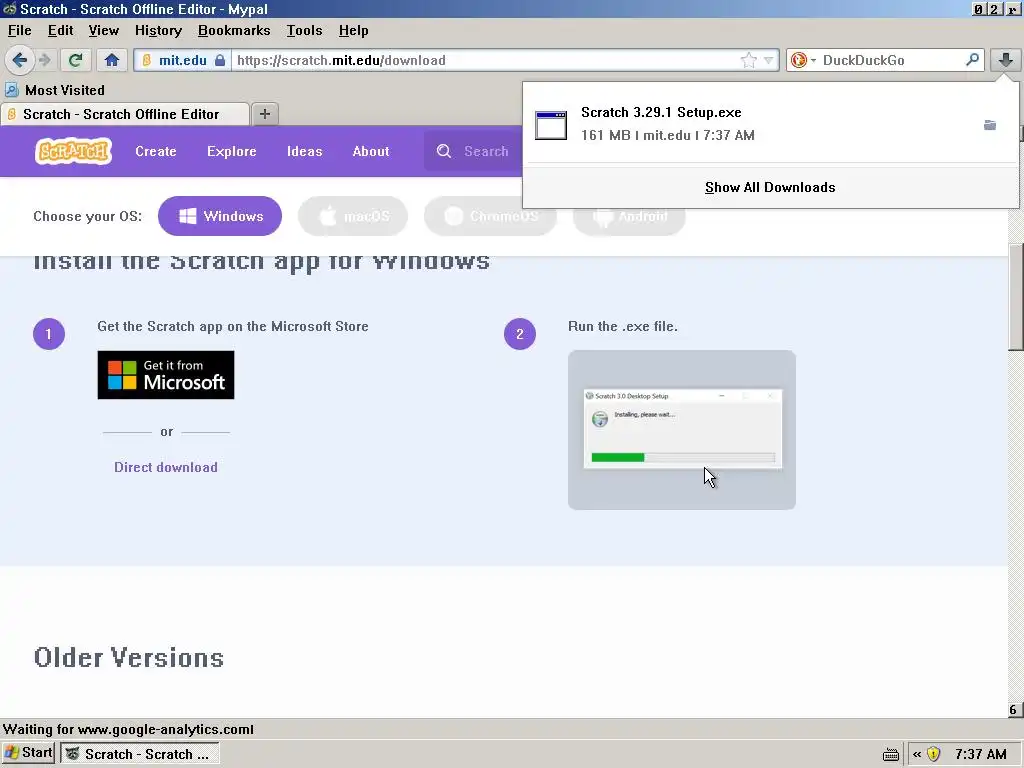Select the Scratch Offline Editor tab
This screenshot has height=768, width=1024.
(x=125, y=114)
